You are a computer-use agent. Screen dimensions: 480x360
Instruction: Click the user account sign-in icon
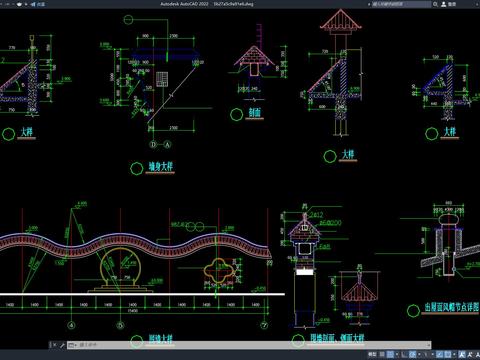(x=444, y=4)
